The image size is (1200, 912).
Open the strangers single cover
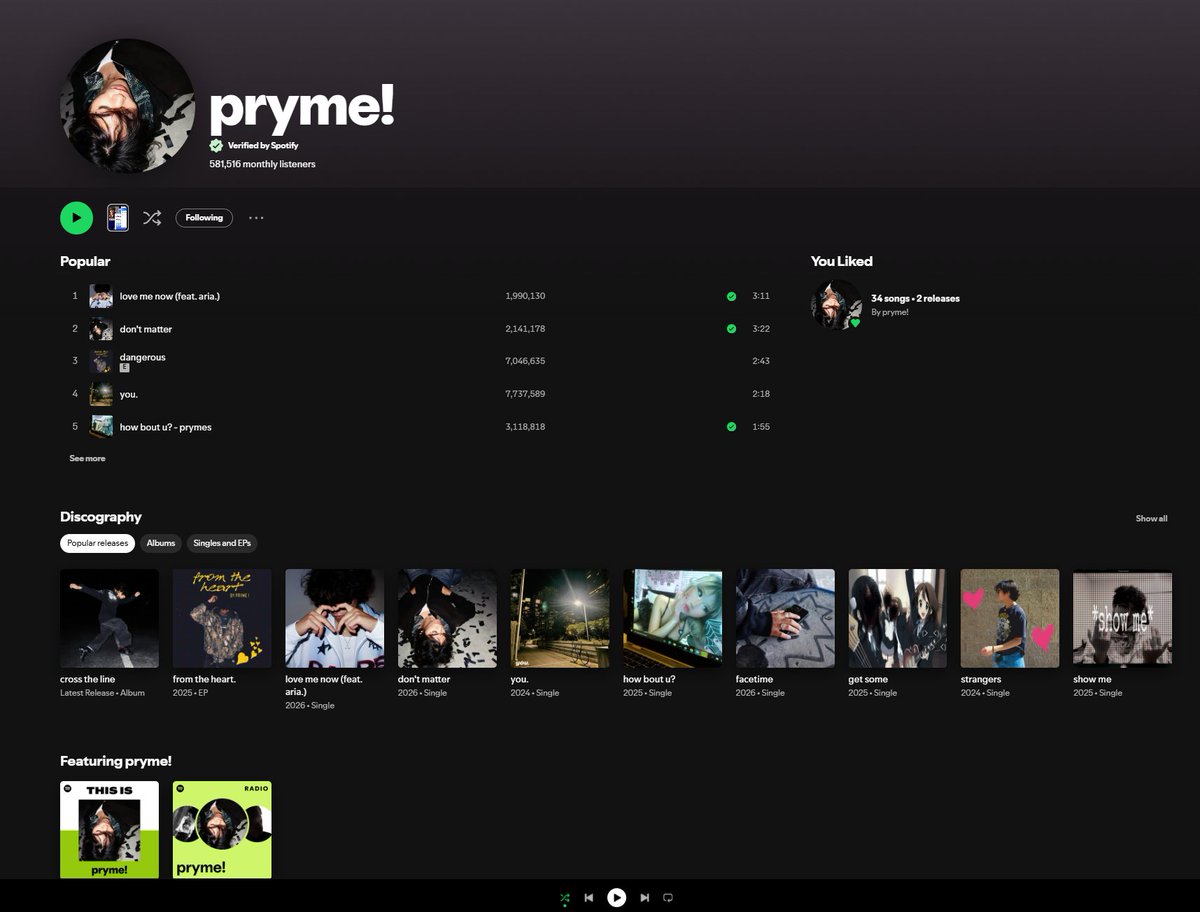coord(1010,618)
